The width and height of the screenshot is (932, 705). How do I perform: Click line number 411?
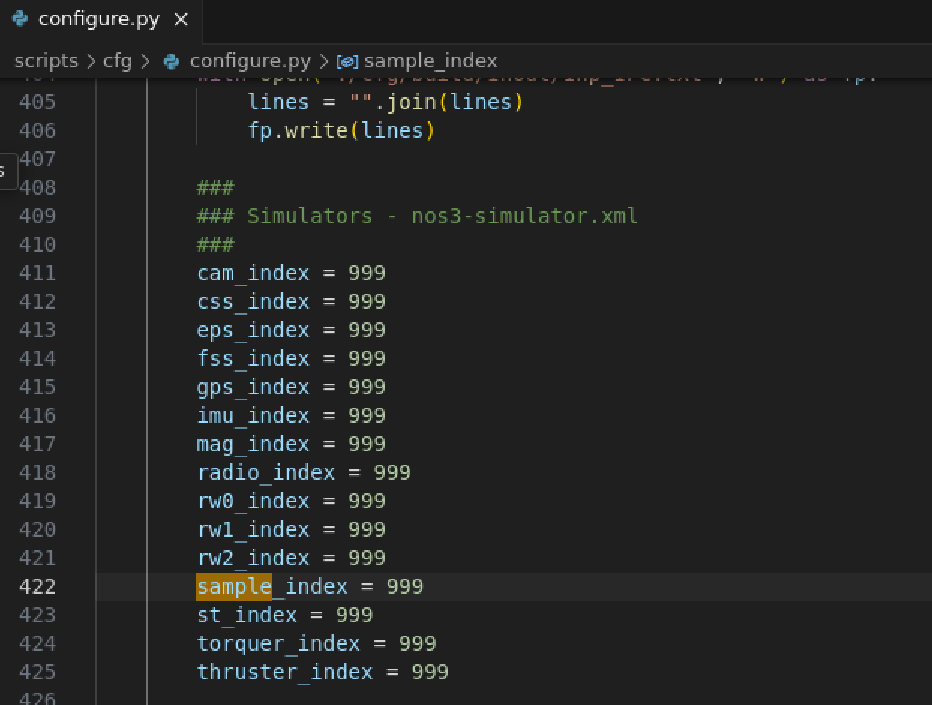point(37,273)
